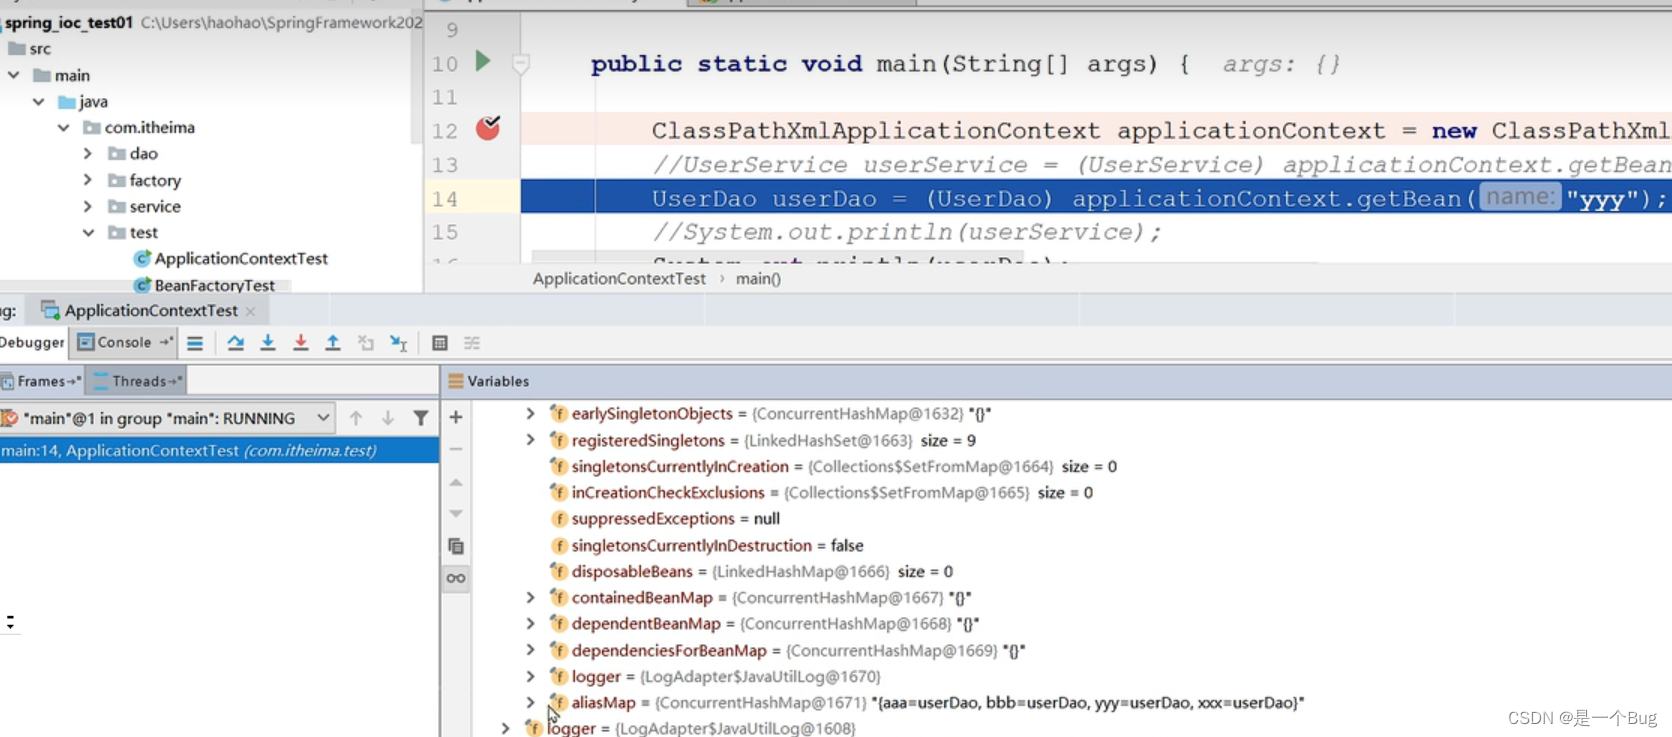Open the Evaluate Expression calculator icon

(439, 343)
